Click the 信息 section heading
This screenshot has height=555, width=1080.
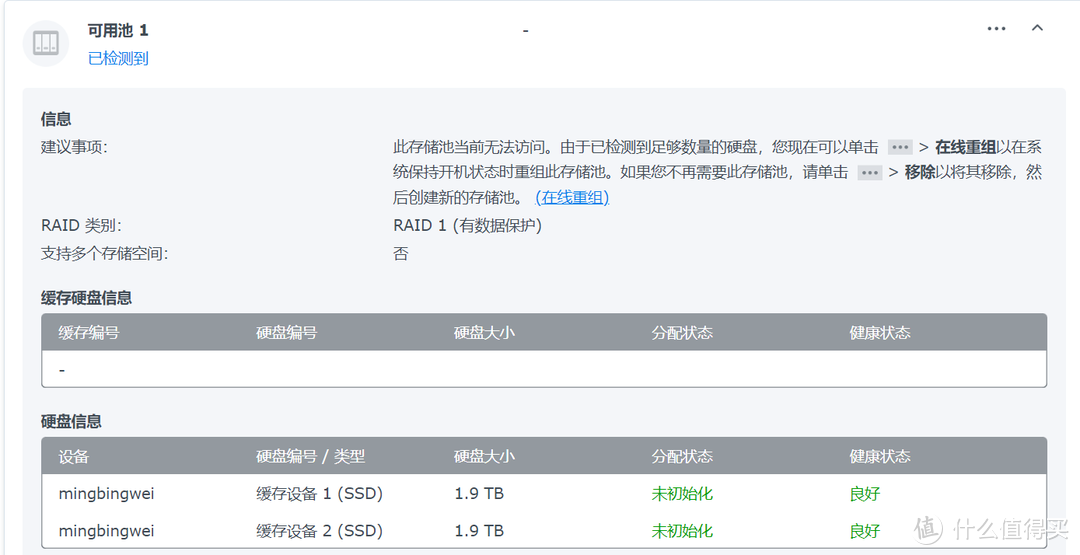coord(56,119)
